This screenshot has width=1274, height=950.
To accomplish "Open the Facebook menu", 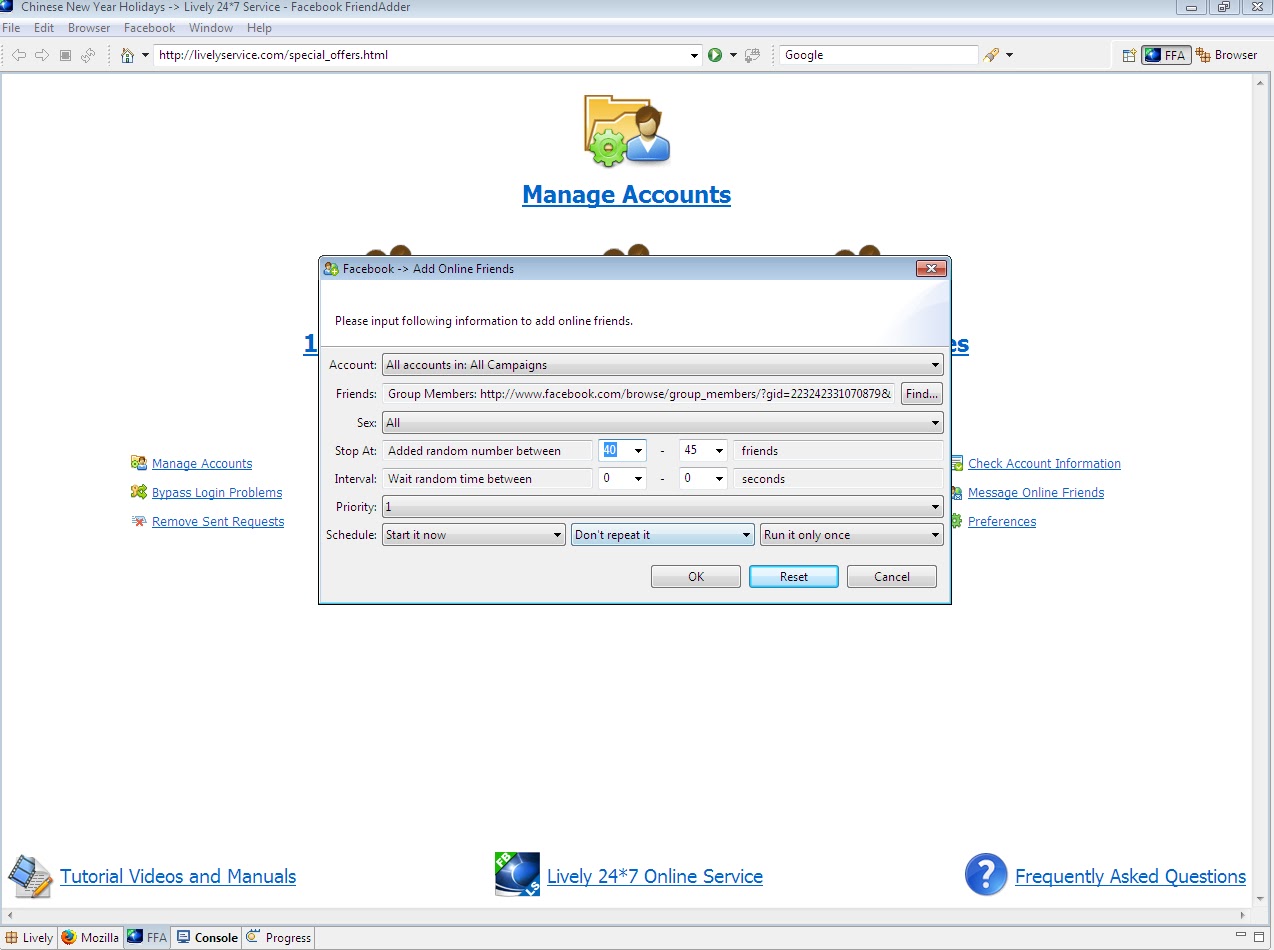I will point(150,28).
